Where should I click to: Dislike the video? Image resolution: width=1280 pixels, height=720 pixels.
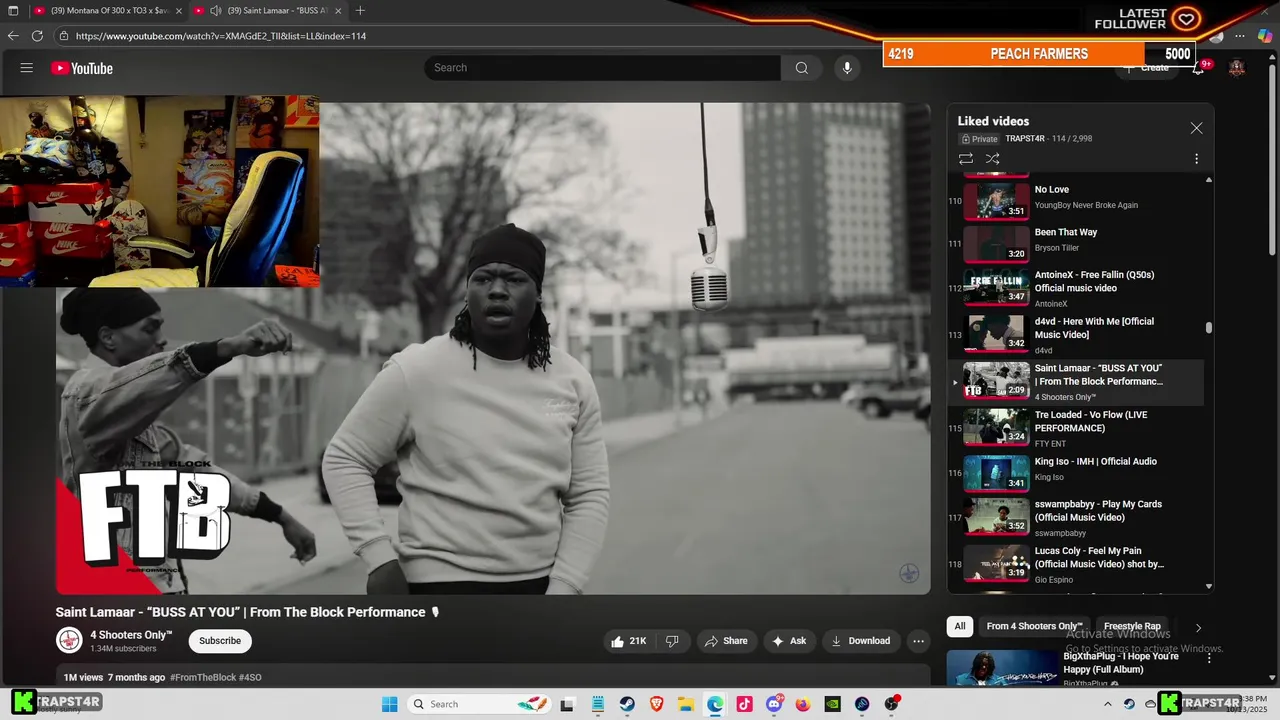tap(672, 641)
